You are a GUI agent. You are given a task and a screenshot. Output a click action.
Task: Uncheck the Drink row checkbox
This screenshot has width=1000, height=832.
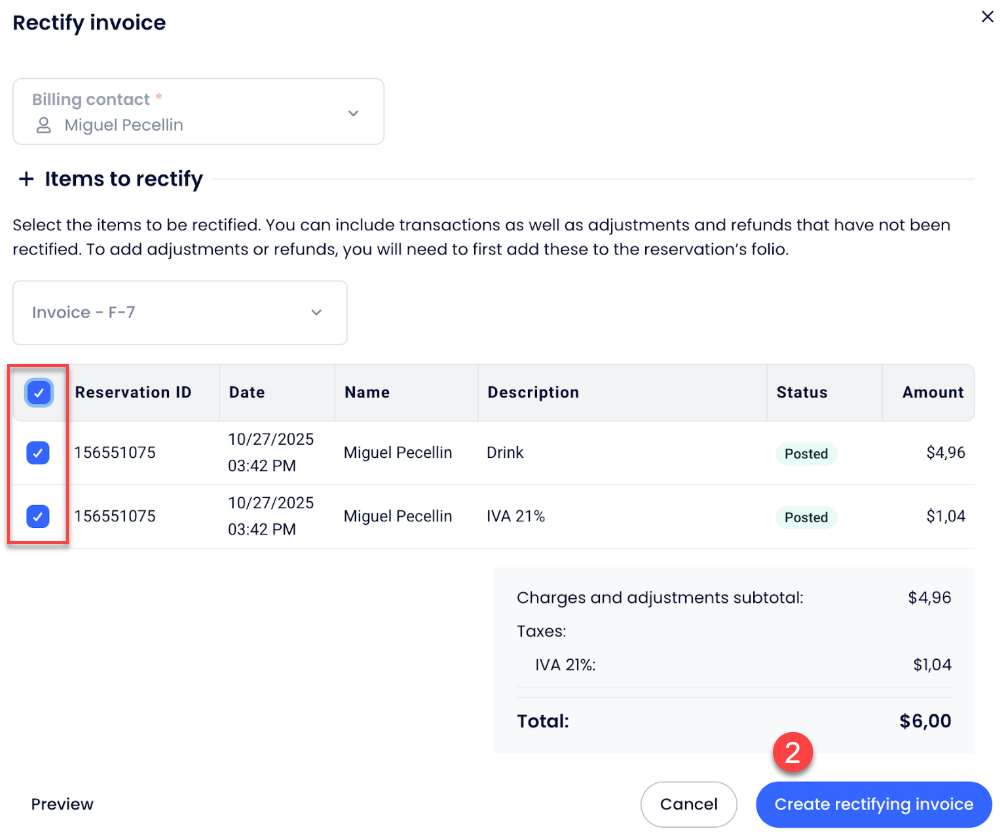pos(38,453)
